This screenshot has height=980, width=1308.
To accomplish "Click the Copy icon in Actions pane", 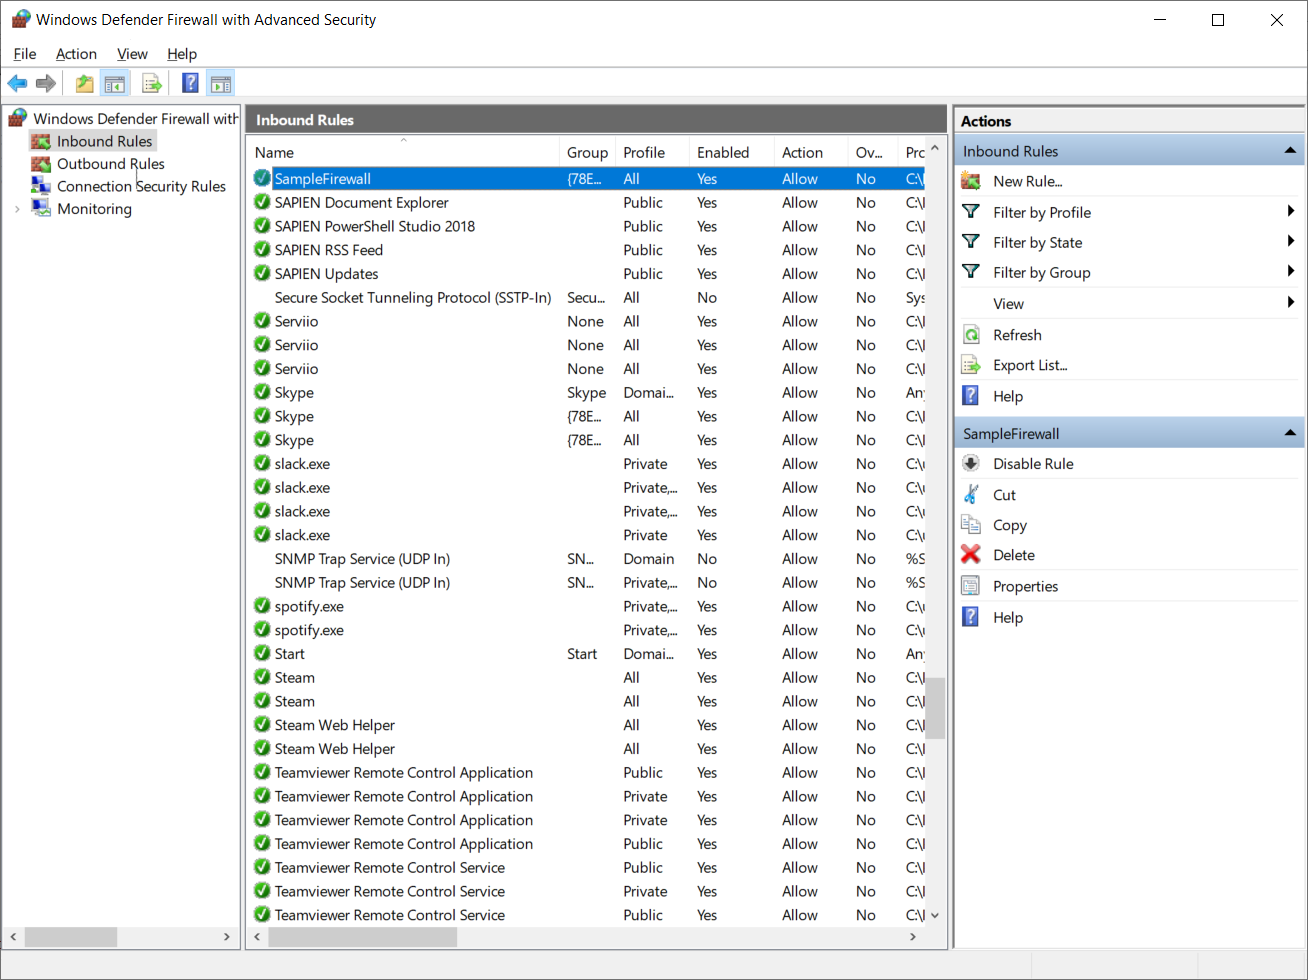I will pyautogui.click(x=970, y=525).
